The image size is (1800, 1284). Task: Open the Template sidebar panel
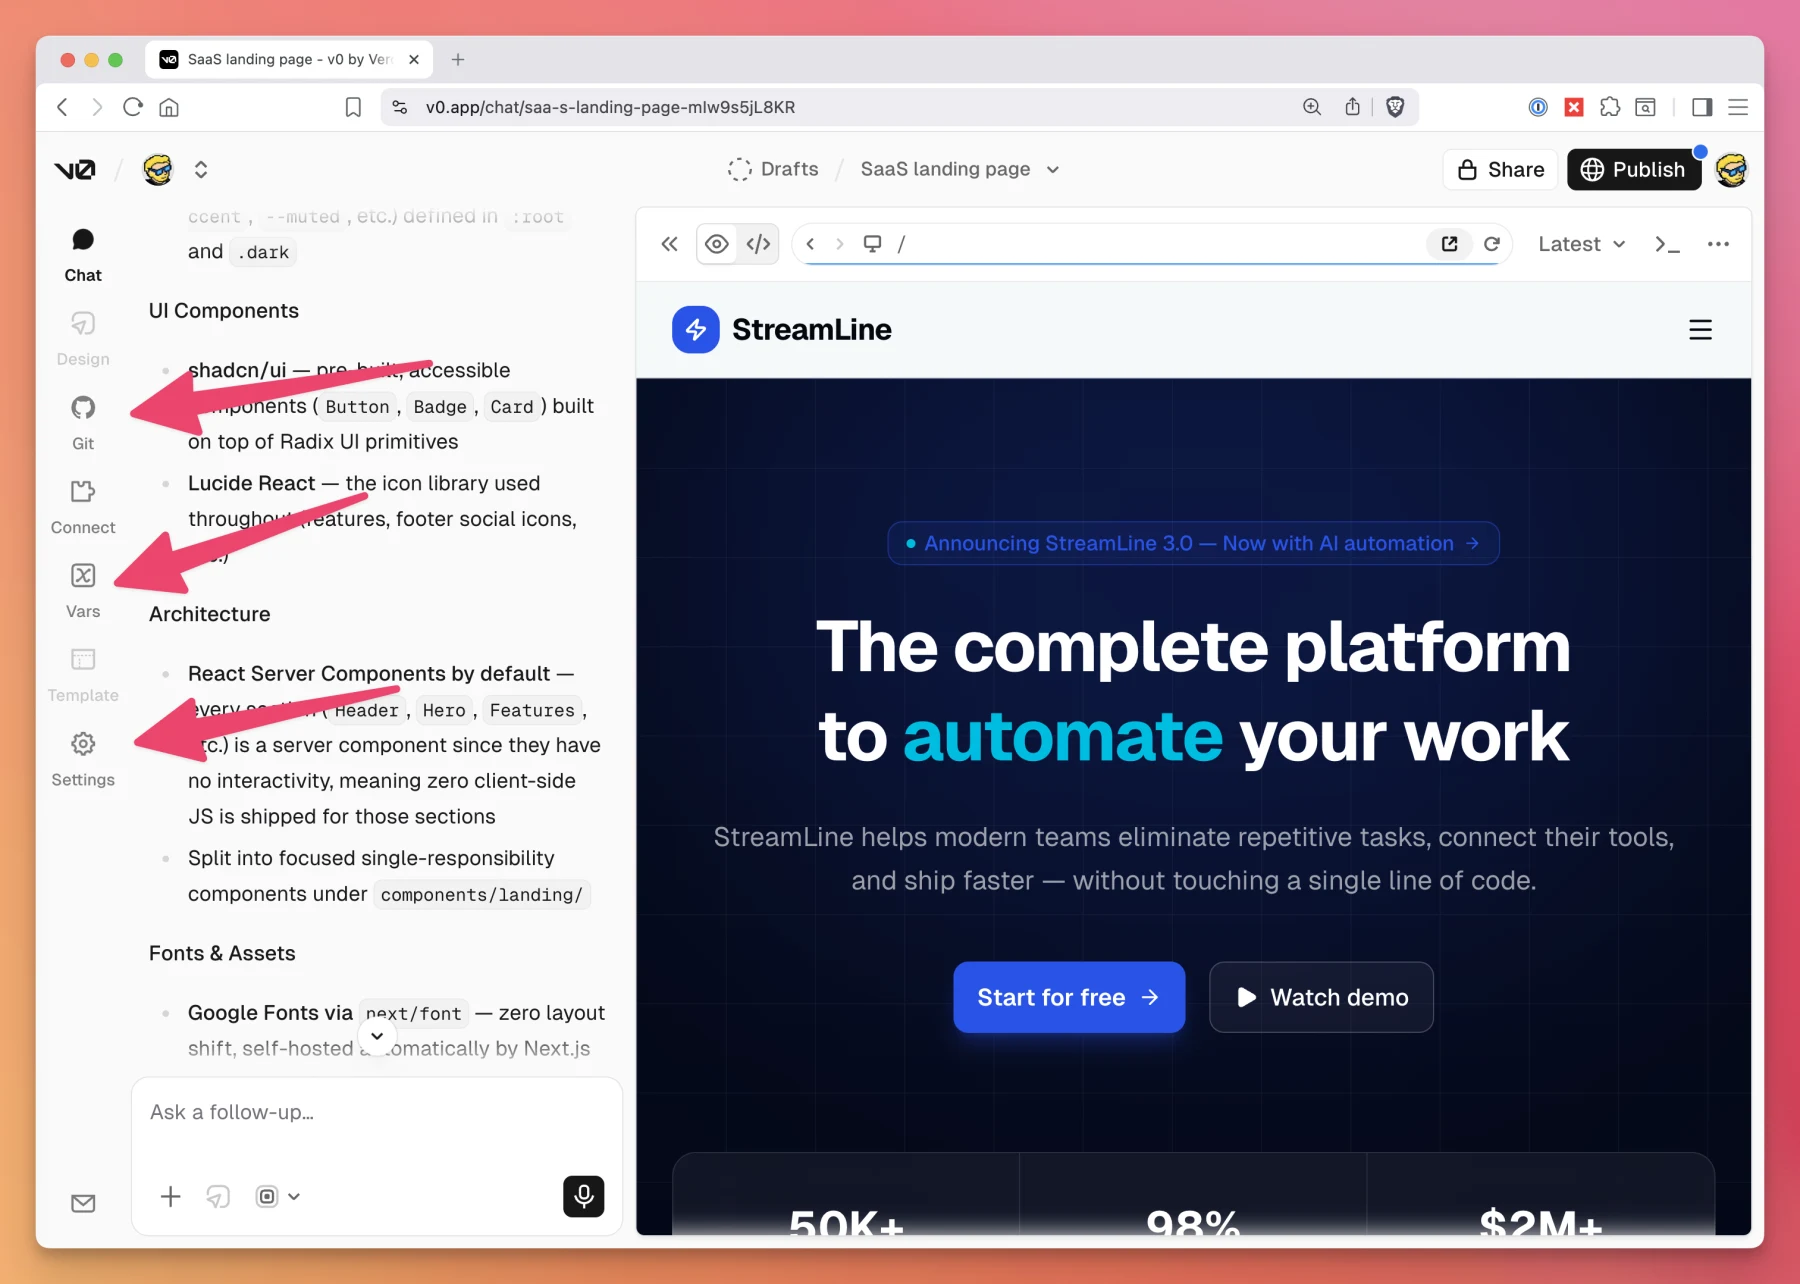(83, 675)
